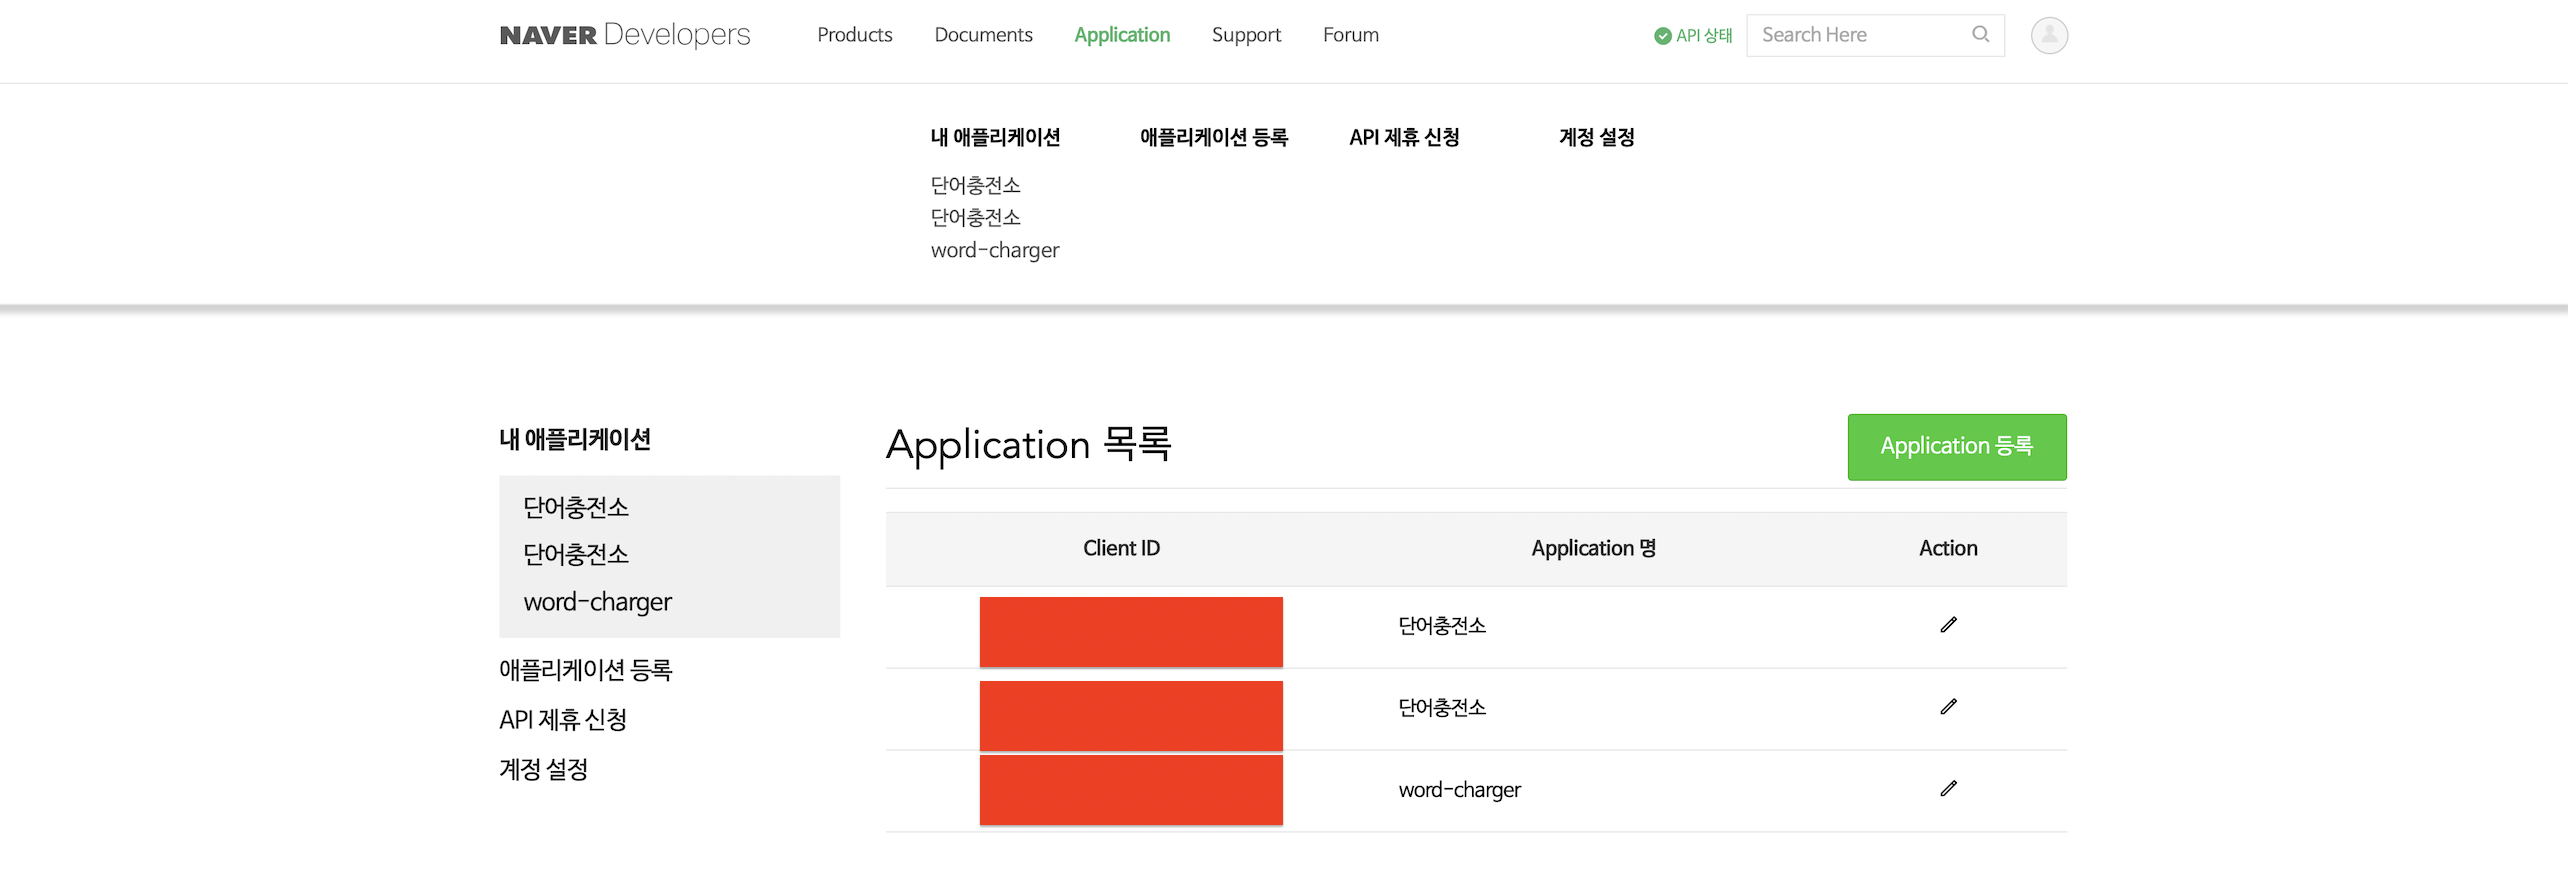The image size is (2568, 876).
Task: Click second 단어충전소 name in table
Action: (1442, 708)
